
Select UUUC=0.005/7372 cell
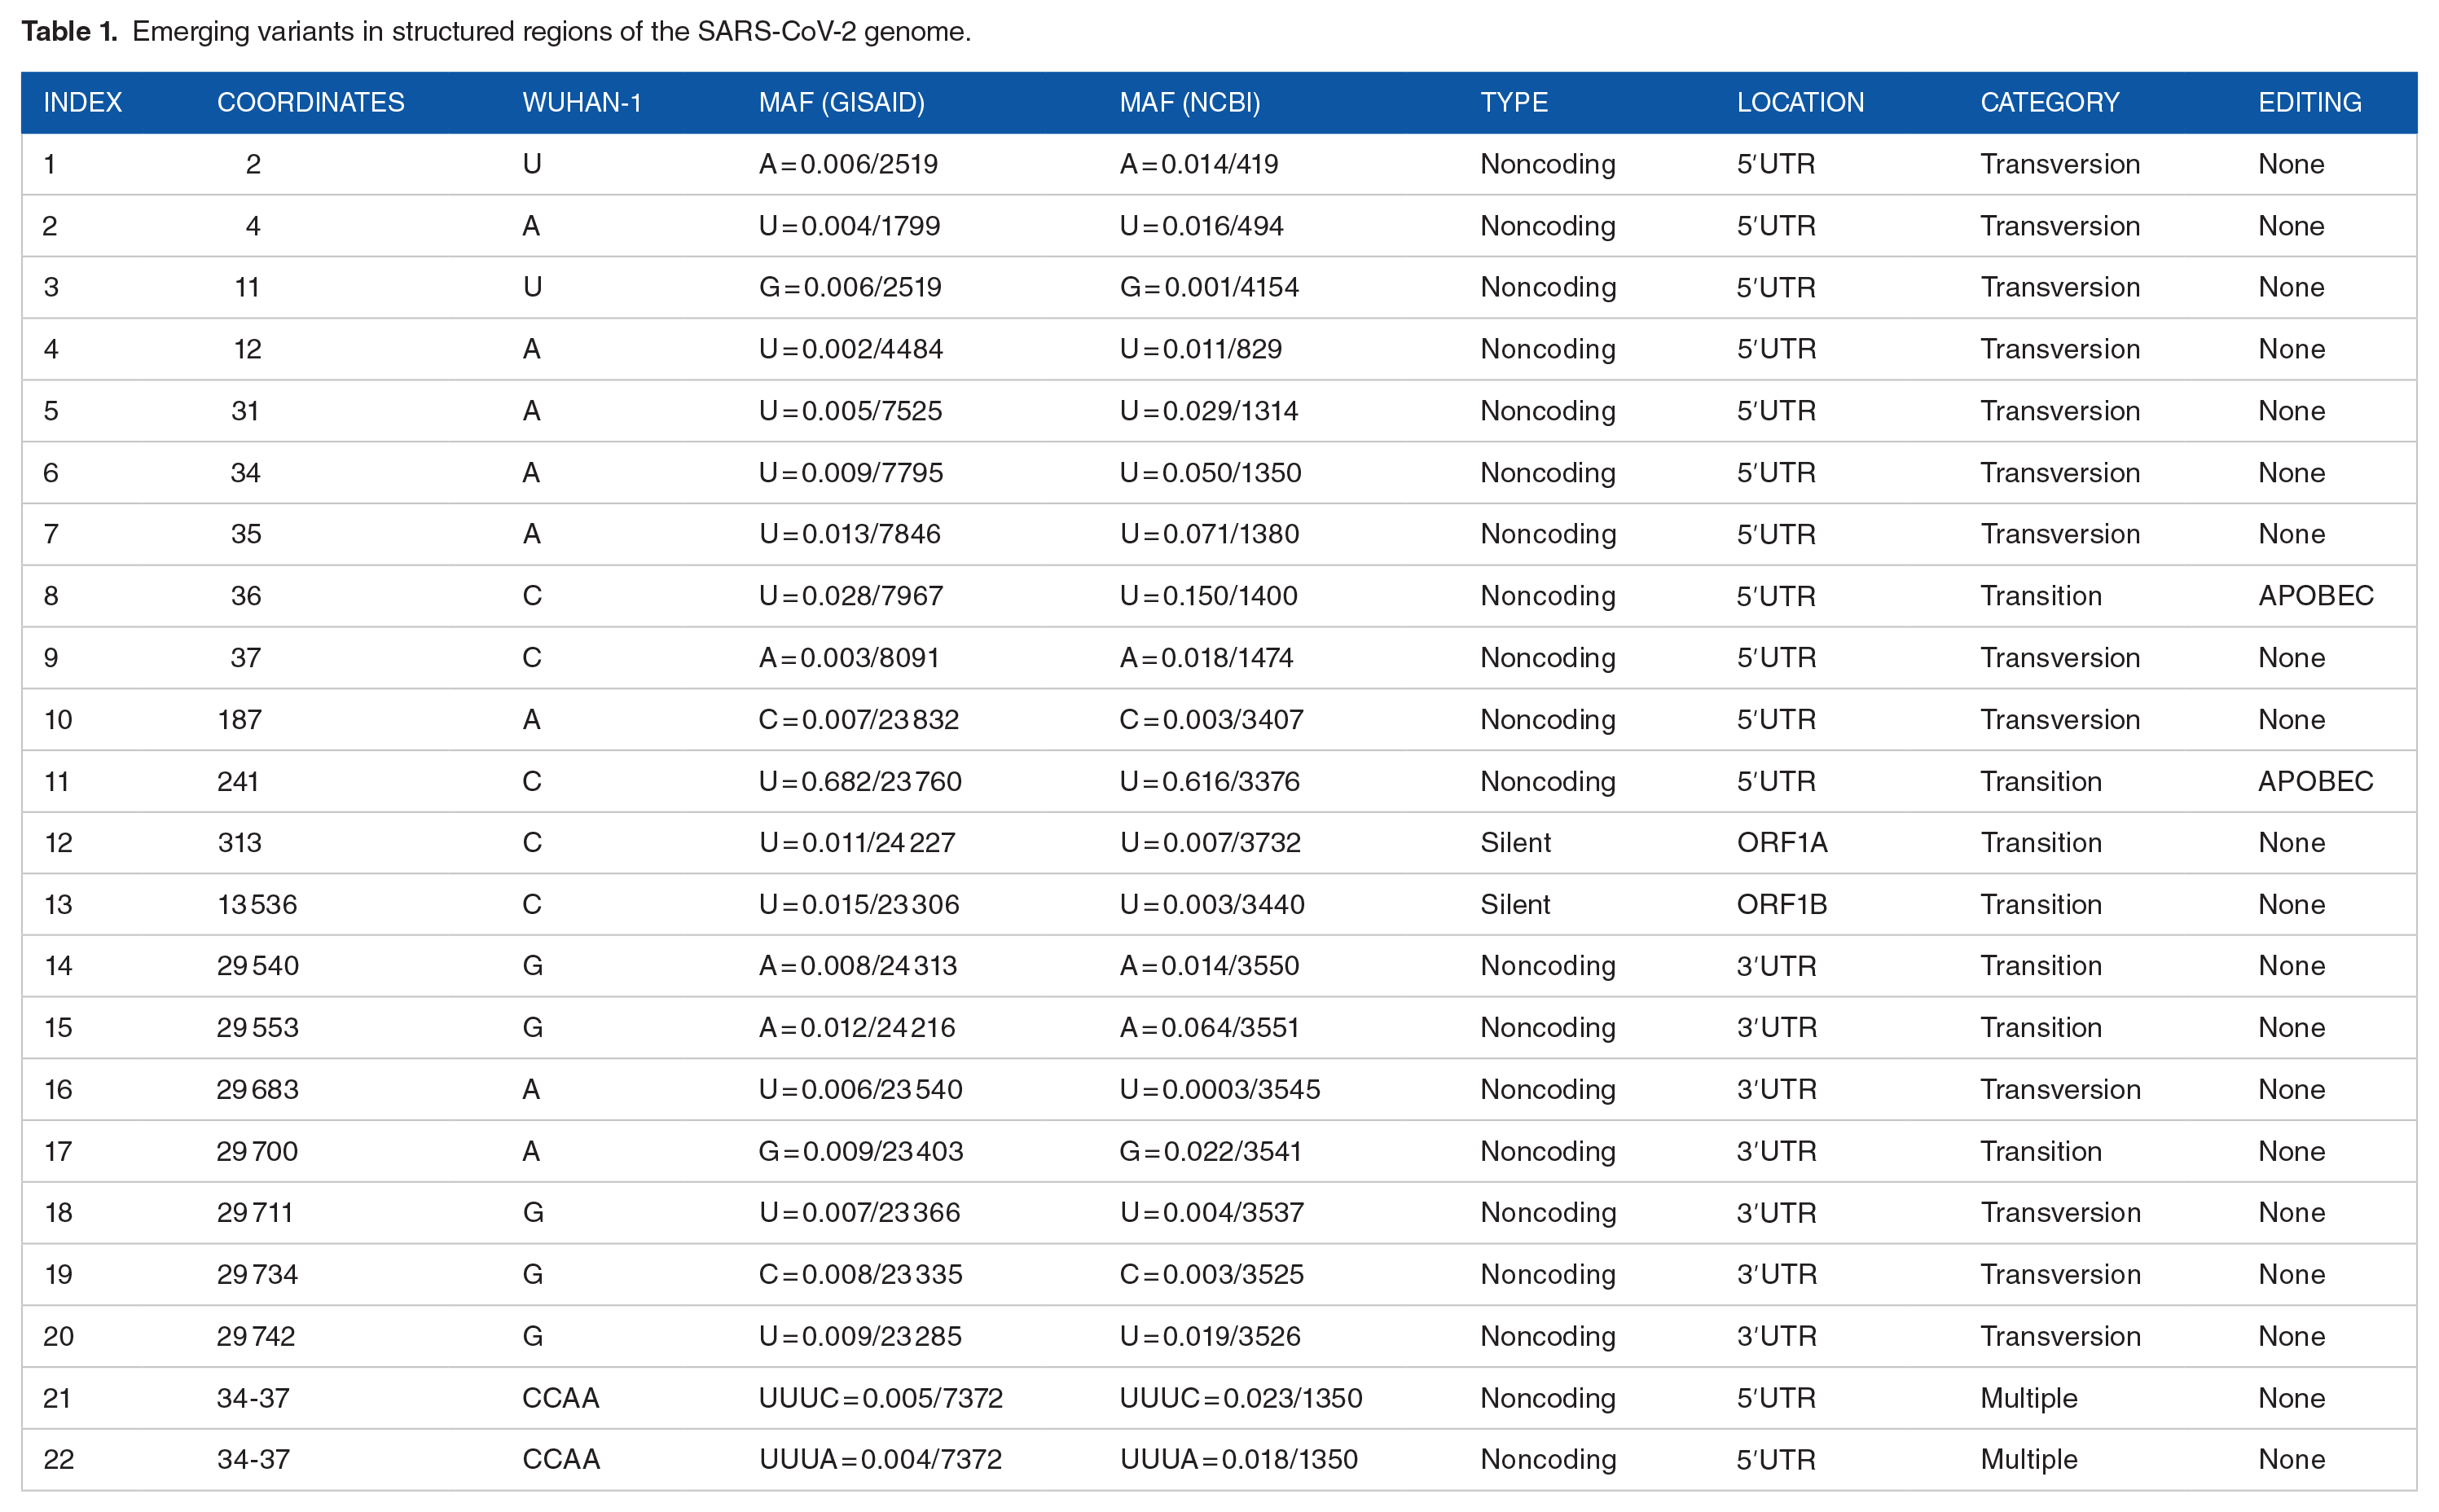[880, 1398]
